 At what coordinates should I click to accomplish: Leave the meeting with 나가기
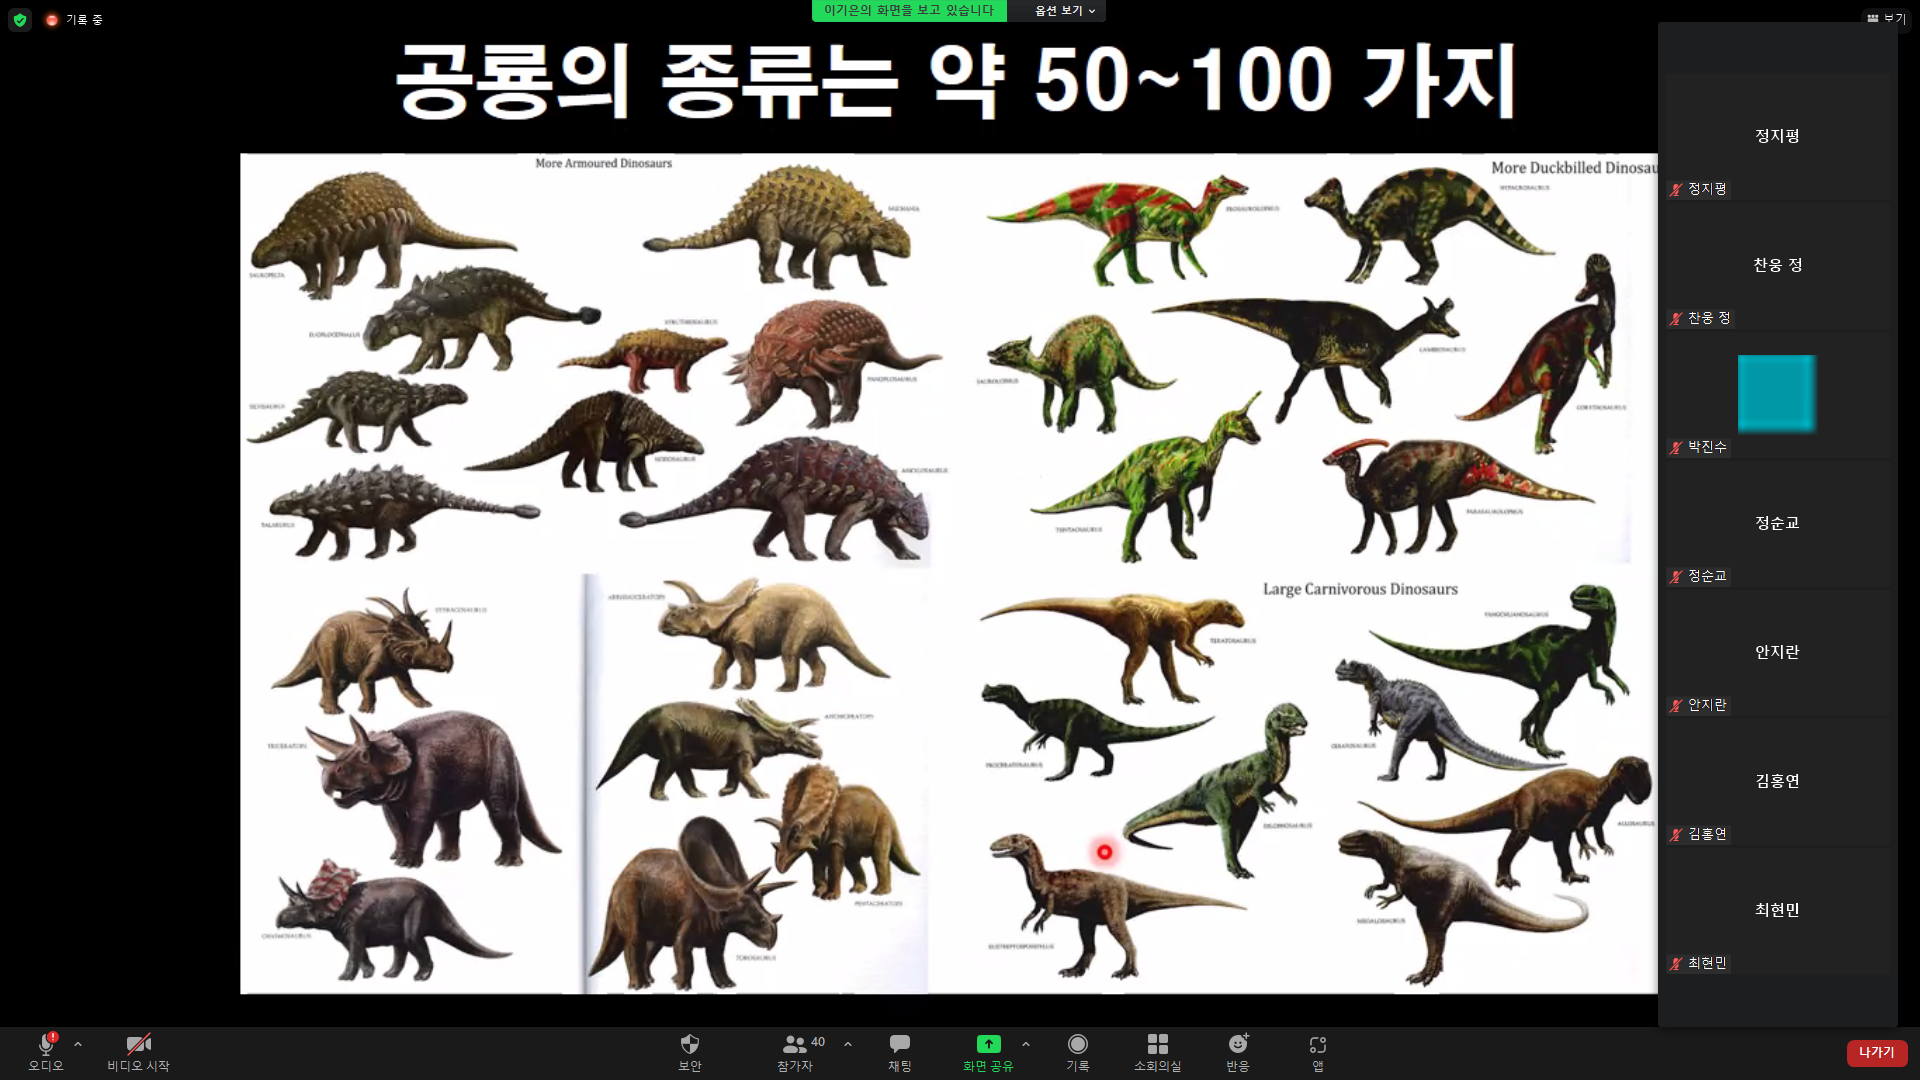(x=1877, y=1052)
